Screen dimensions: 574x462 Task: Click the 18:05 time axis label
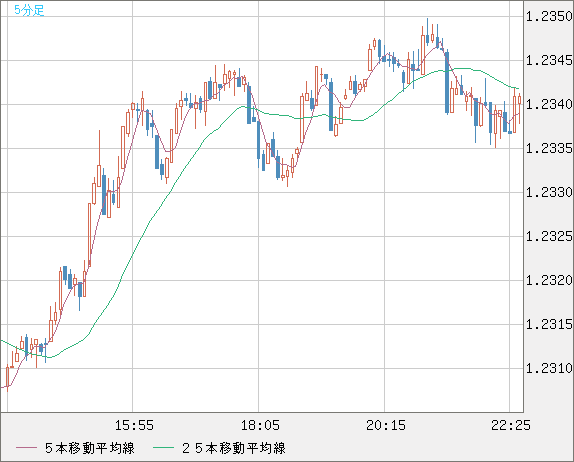coord(260,425)
